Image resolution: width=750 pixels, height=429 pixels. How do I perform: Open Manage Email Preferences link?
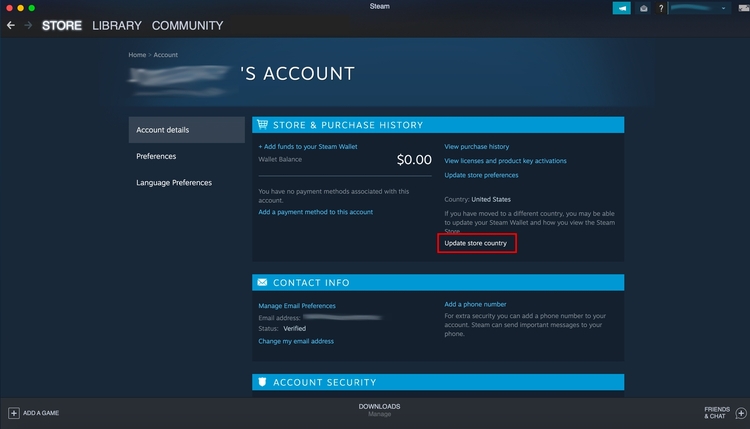297,306
